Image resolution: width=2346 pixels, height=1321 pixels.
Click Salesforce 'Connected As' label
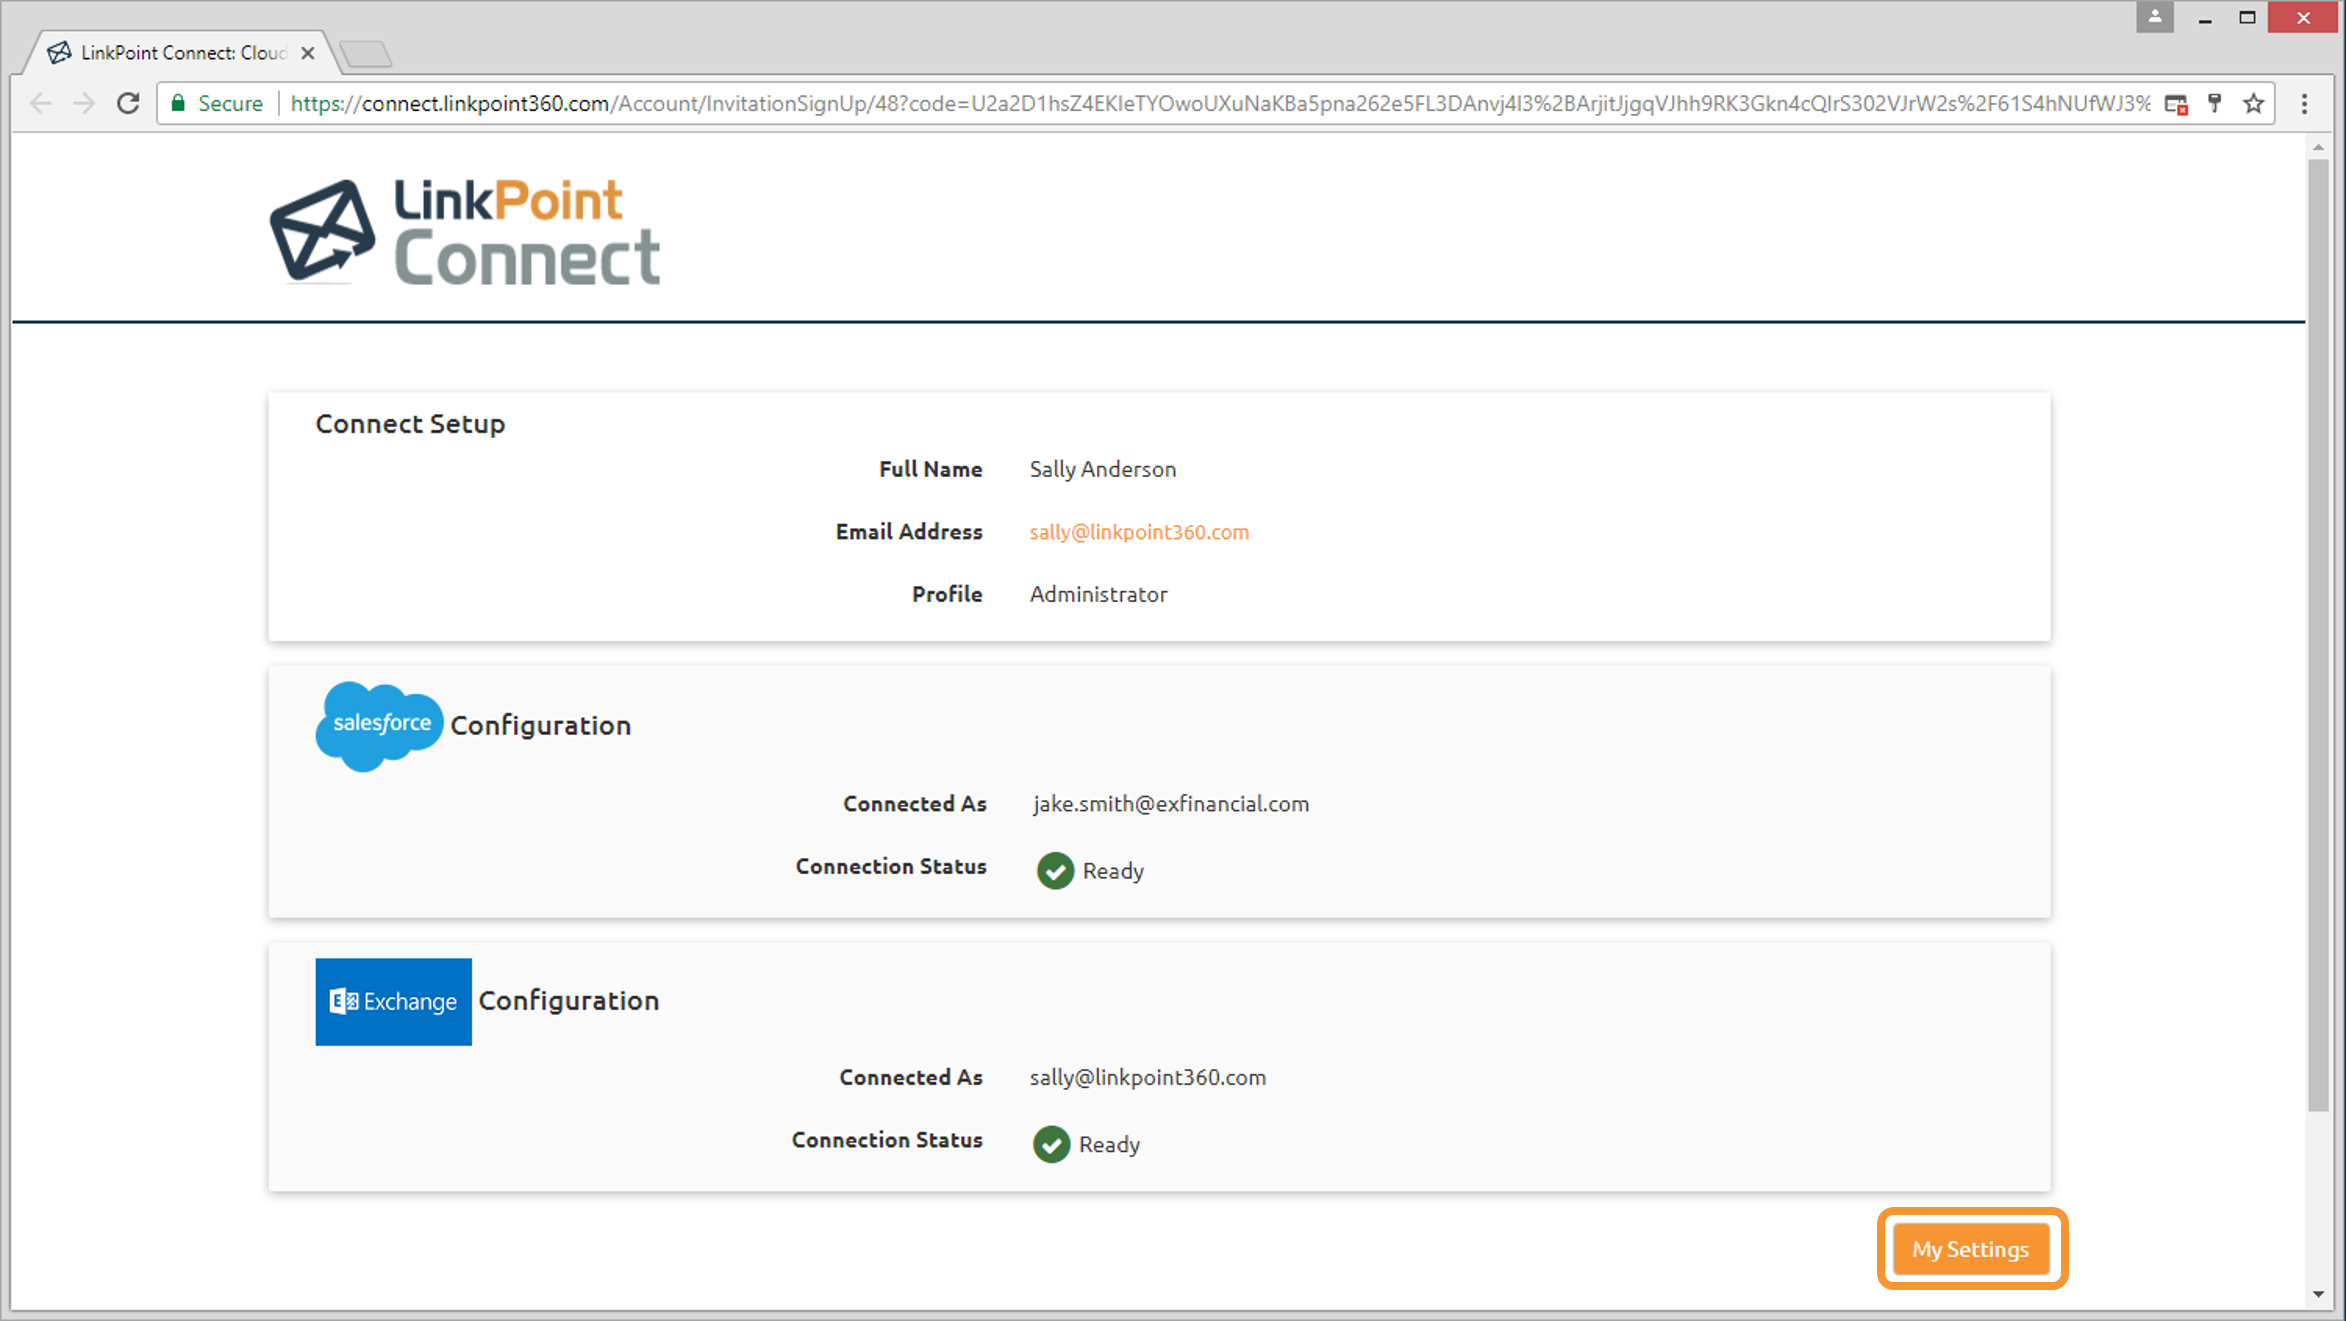tap(914, 804)
